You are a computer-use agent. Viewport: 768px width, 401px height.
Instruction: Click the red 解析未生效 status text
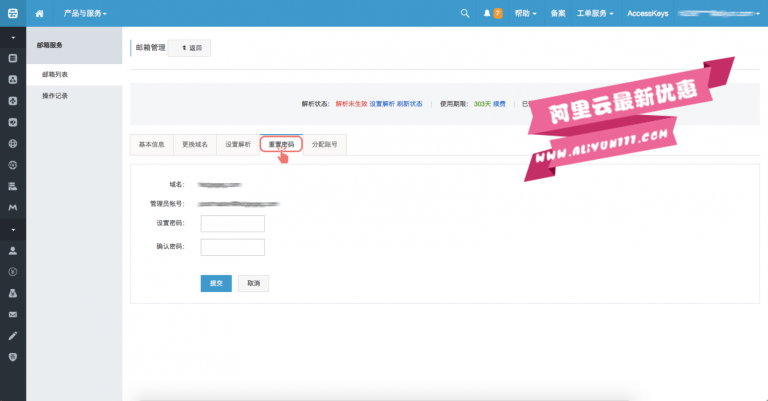[351, 104]
